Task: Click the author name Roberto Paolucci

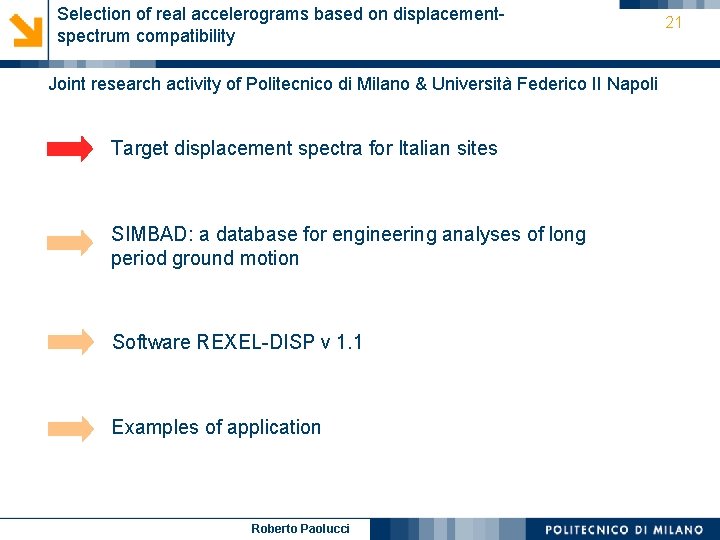Action: click(x=300, y=529)
